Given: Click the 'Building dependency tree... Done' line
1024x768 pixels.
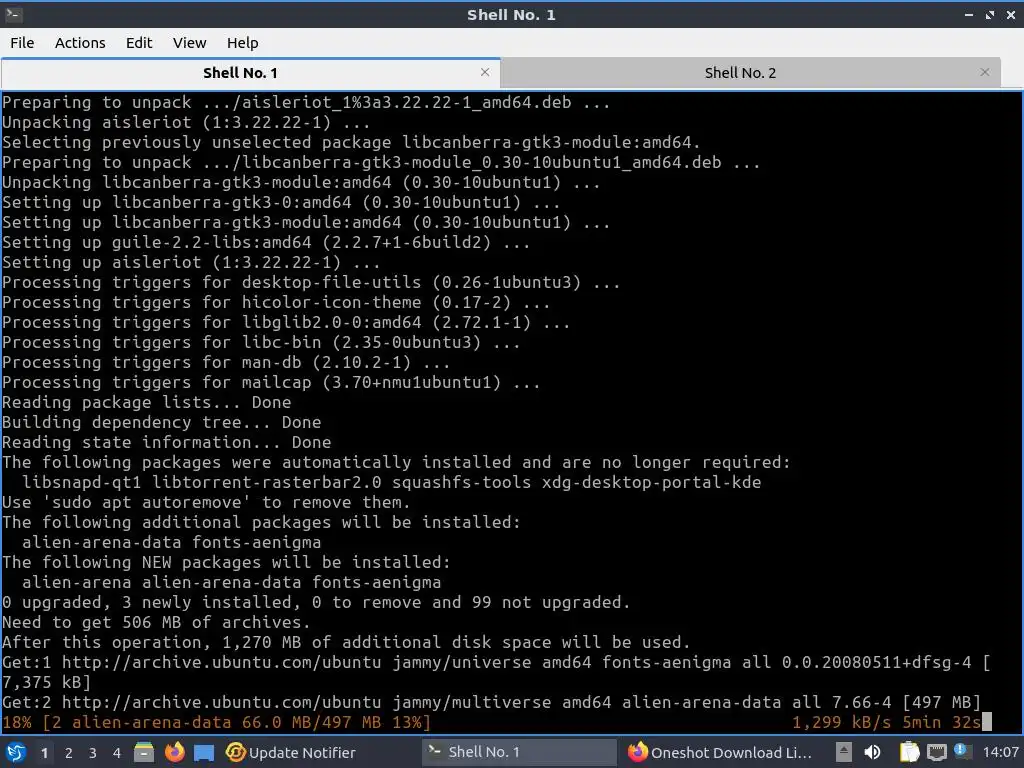Looking at the screenshot, I should (161, 423).
